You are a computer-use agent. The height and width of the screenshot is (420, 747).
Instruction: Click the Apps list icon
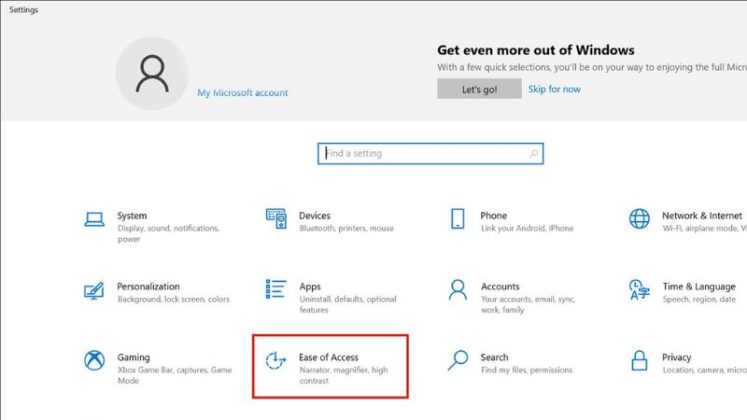[277, 291]
